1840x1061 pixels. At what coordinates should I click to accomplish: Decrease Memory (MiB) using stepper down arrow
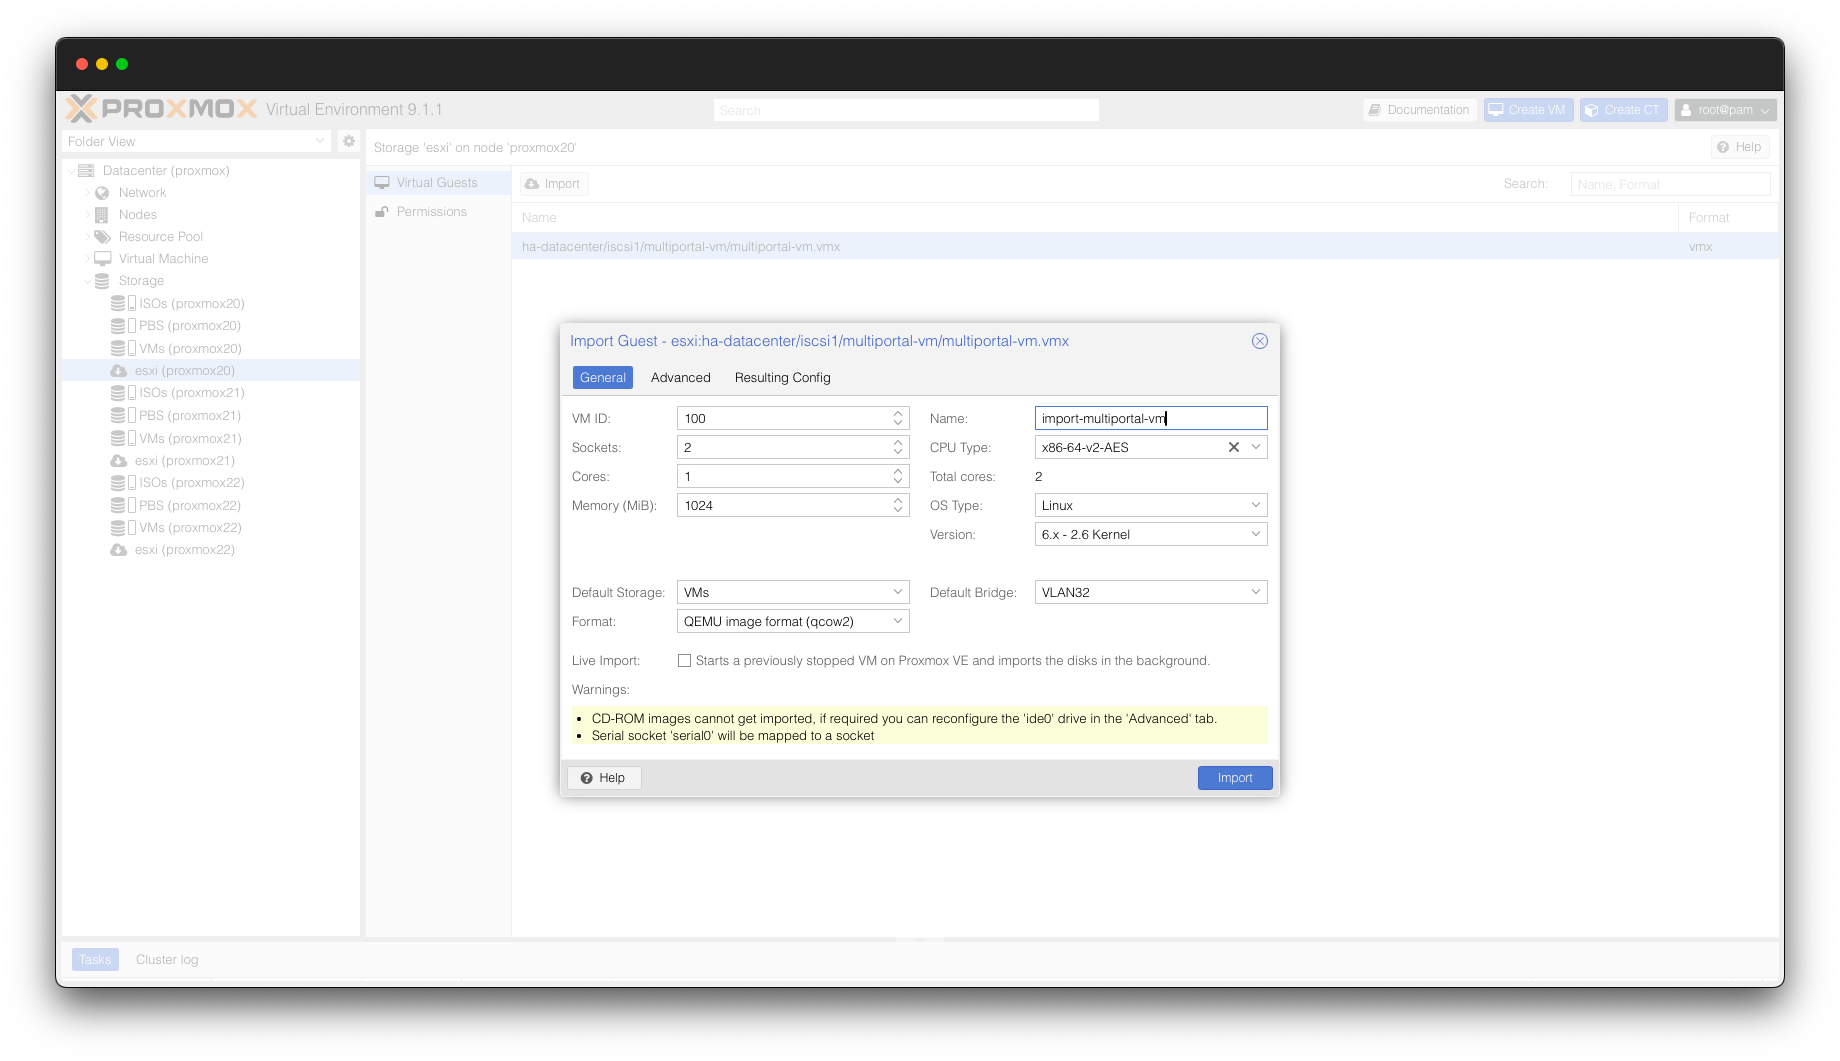(898, 510)
